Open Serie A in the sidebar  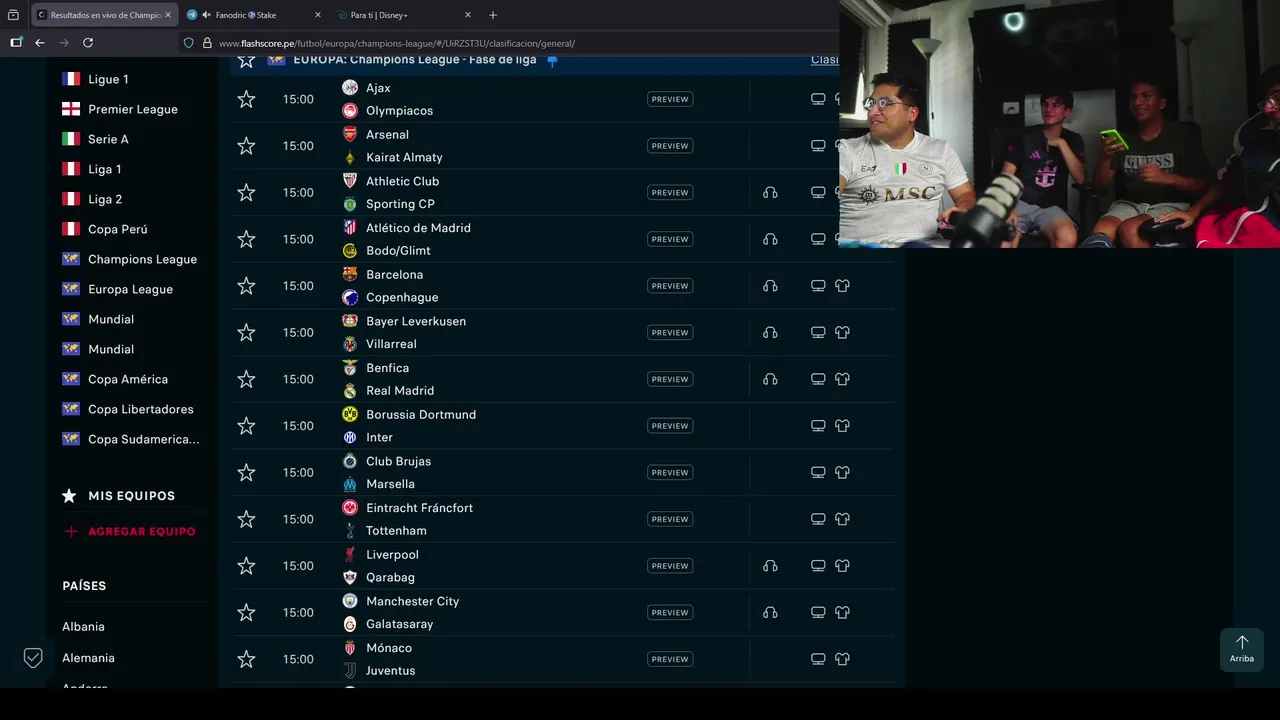pyautogui.click(x=108, y=139)
